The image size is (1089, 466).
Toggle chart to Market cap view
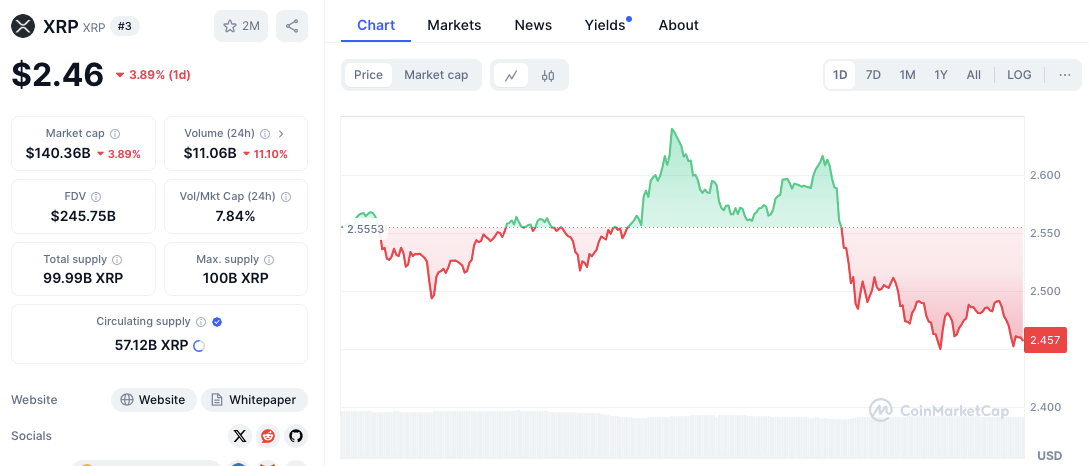click(436, 75)
